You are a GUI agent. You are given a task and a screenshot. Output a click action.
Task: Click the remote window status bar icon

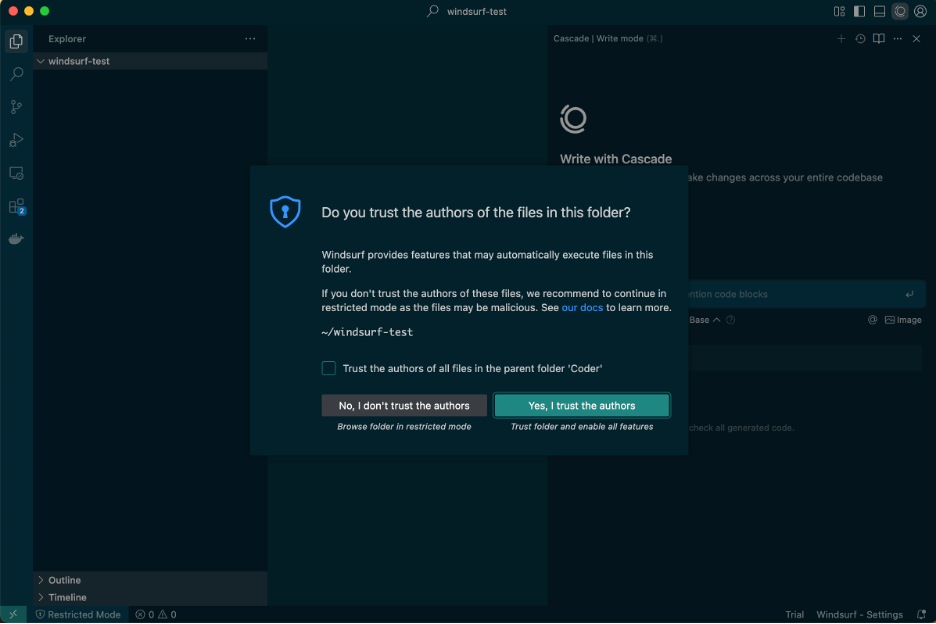point(13,615)
